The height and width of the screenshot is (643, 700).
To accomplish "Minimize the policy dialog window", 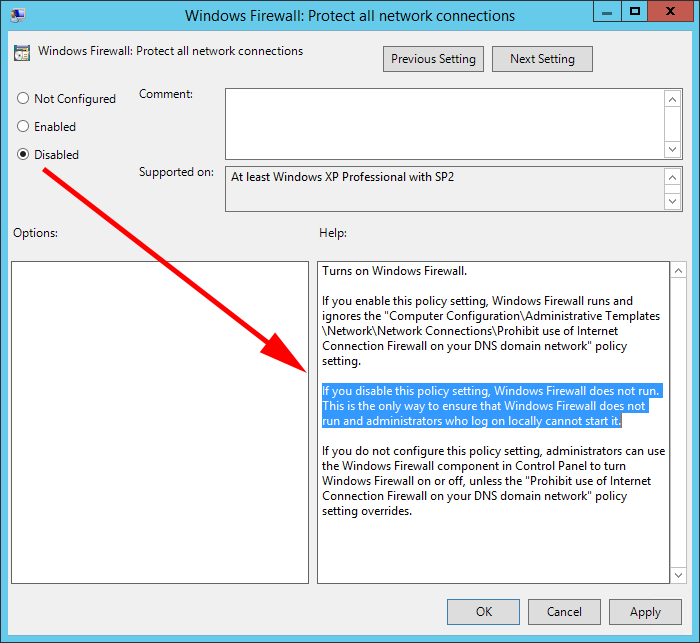I will click(607, 12).
